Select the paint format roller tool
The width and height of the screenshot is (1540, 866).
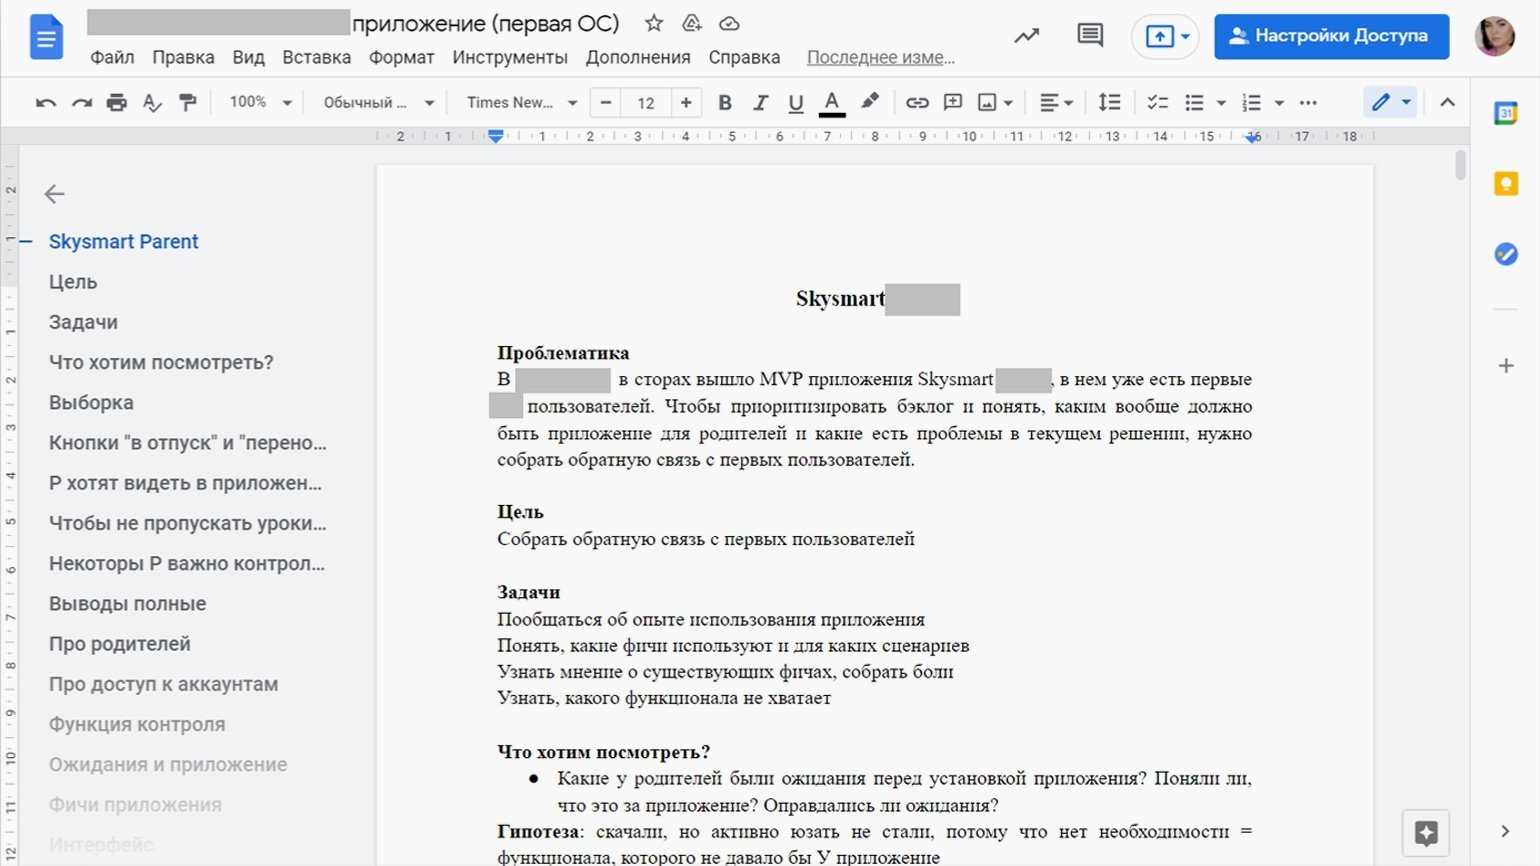(x=188, y=103)
